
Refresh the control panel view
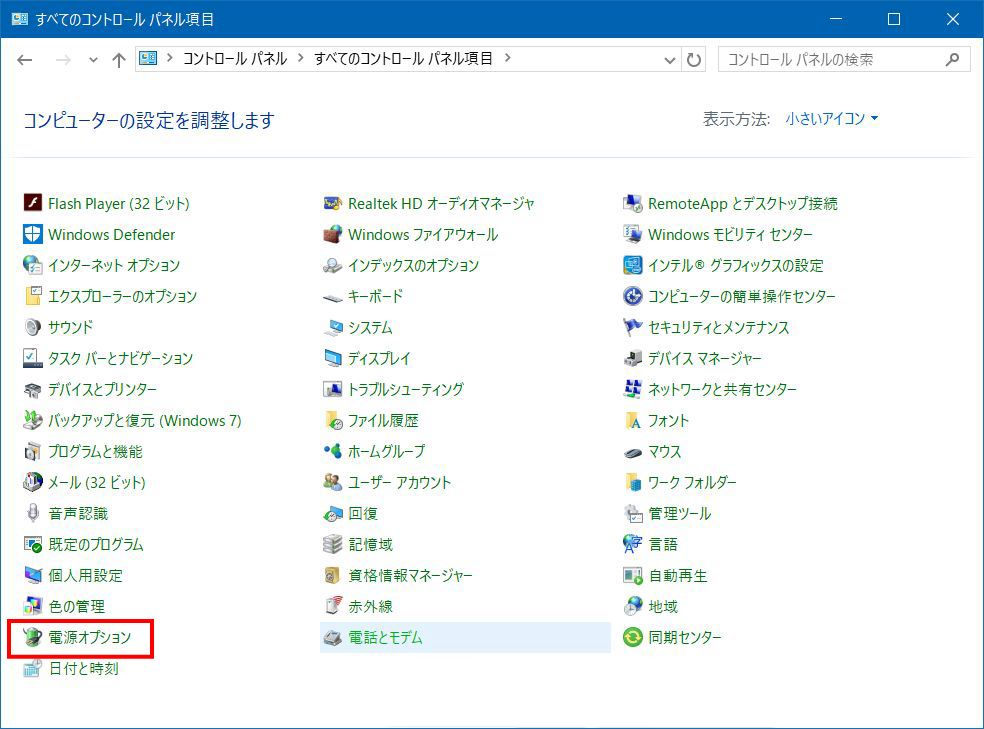(693, 60)
